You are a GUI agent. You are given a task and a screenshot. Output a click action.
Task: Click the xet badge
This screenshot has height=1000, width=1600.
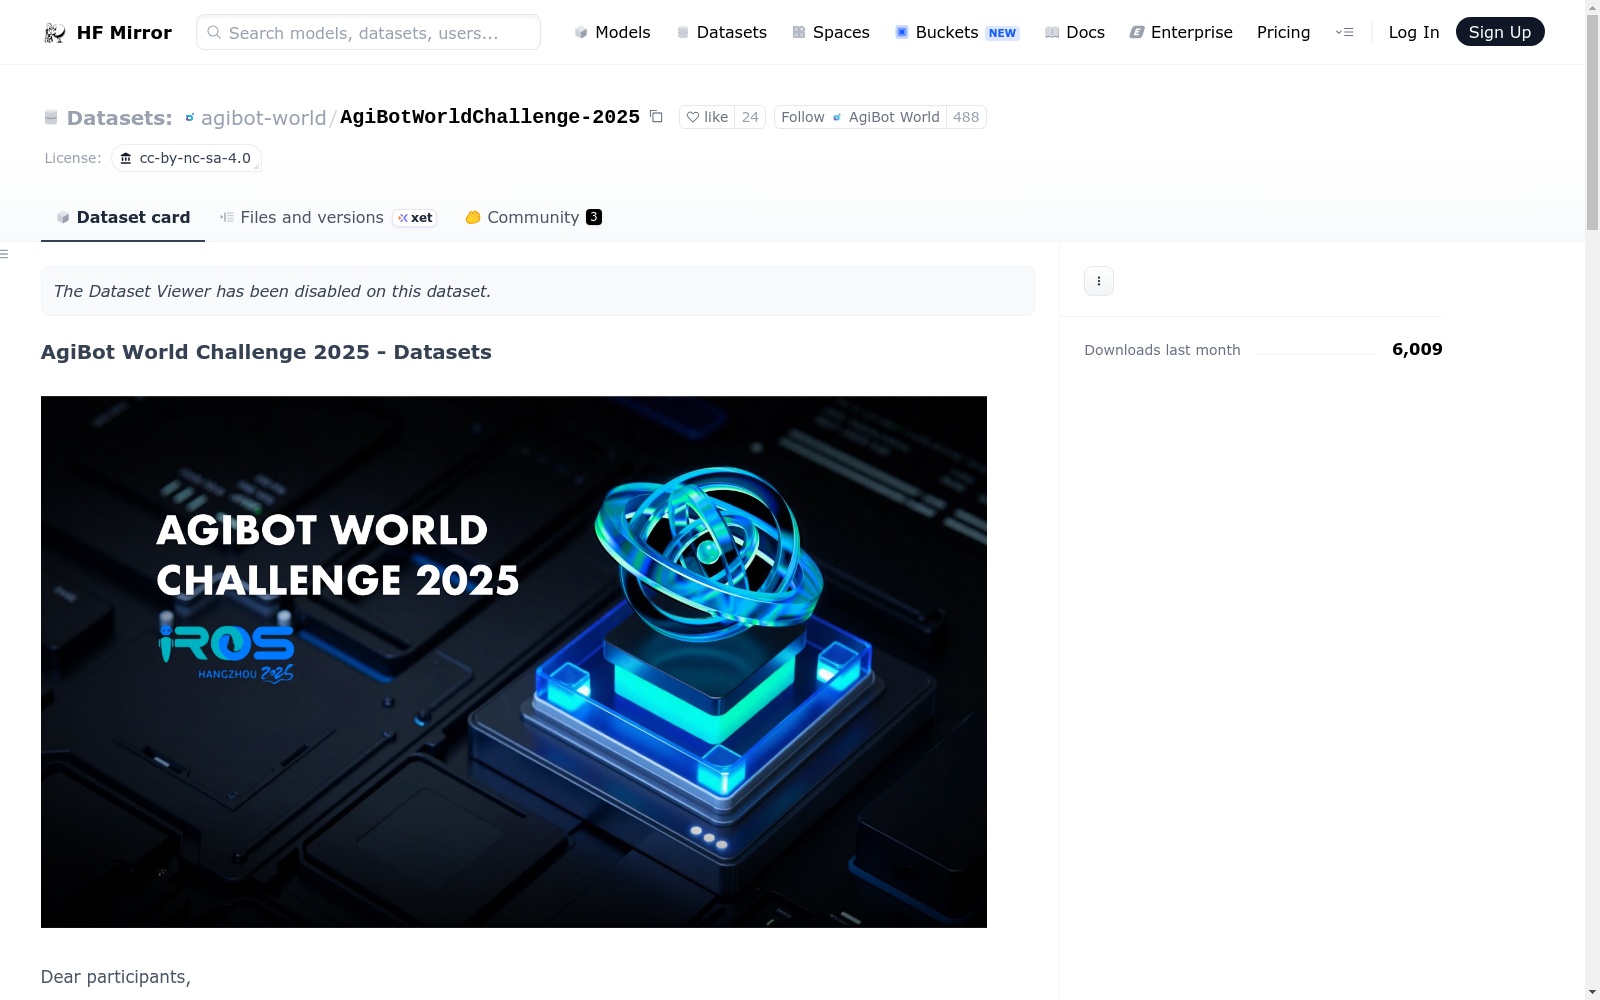(415, 218)
